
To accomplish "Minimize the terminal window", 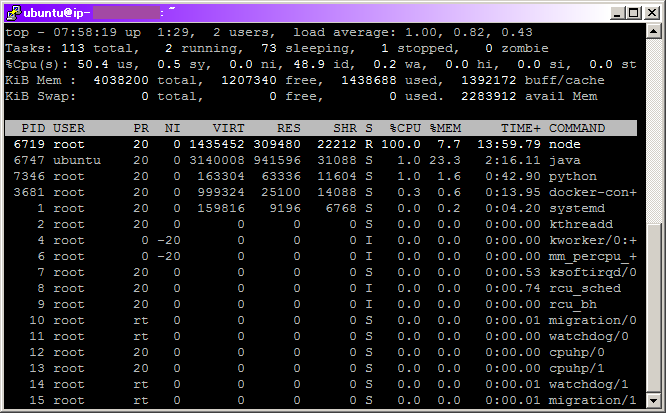I will click(615, 12).
